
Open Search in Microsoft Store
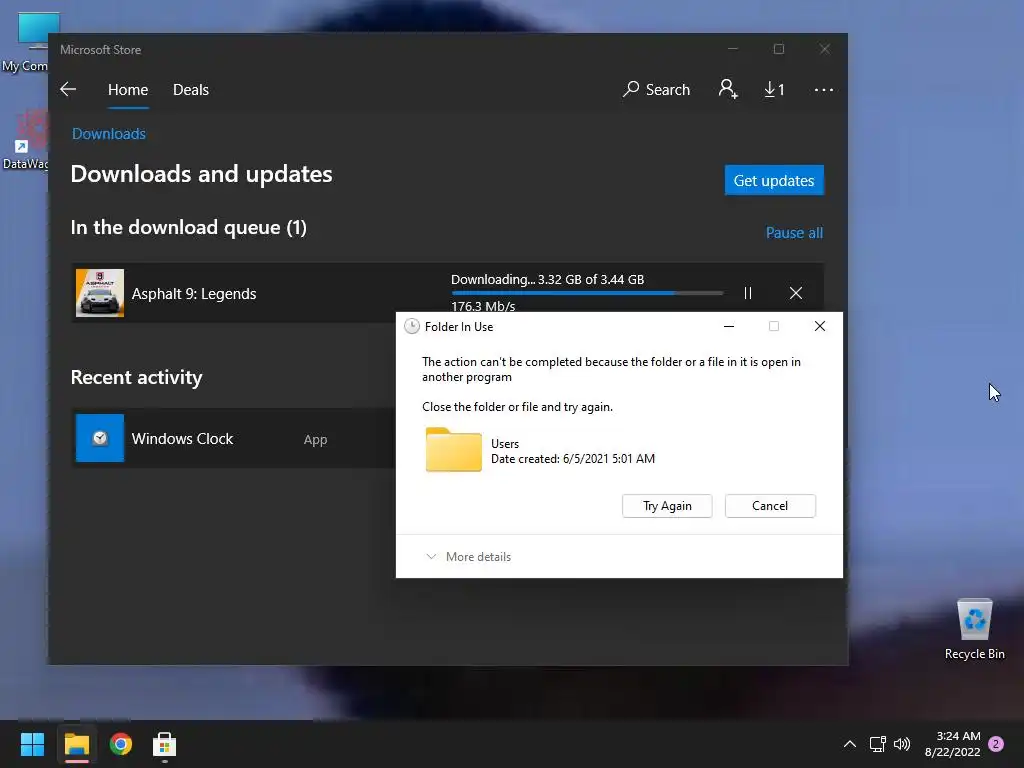(x=656, y=89)
